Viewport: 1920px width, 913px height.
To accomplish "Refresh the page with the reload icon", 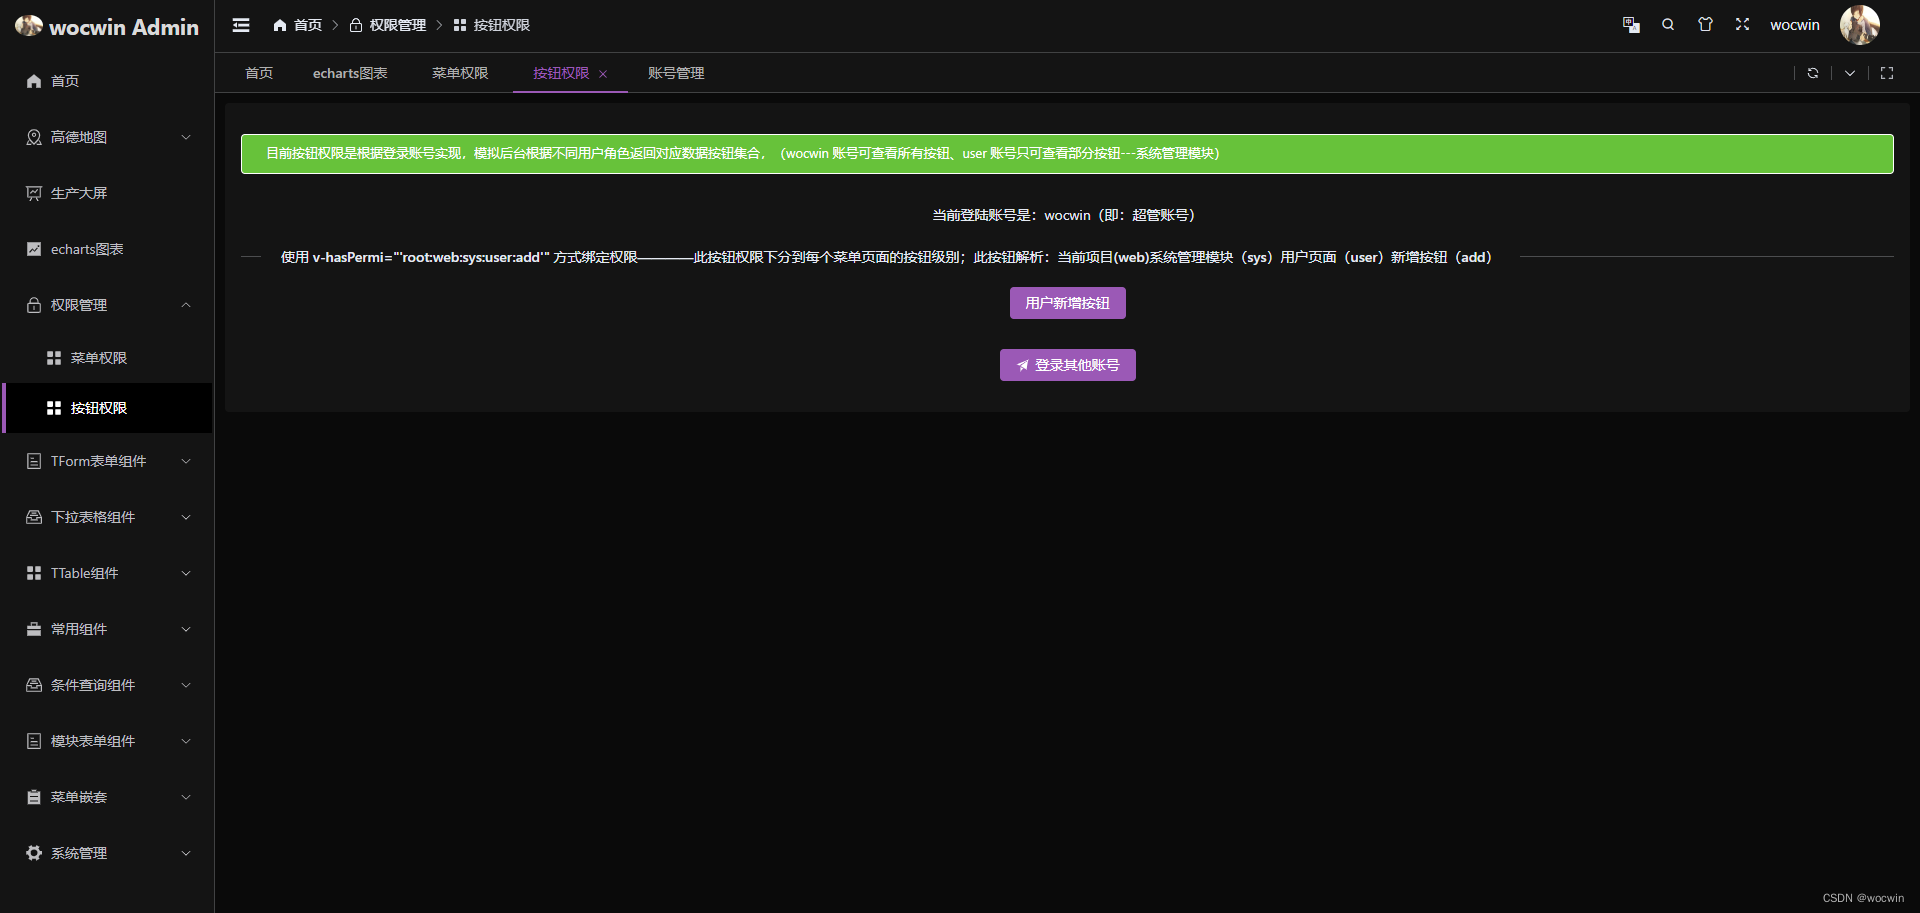I will click(1812, 73).
